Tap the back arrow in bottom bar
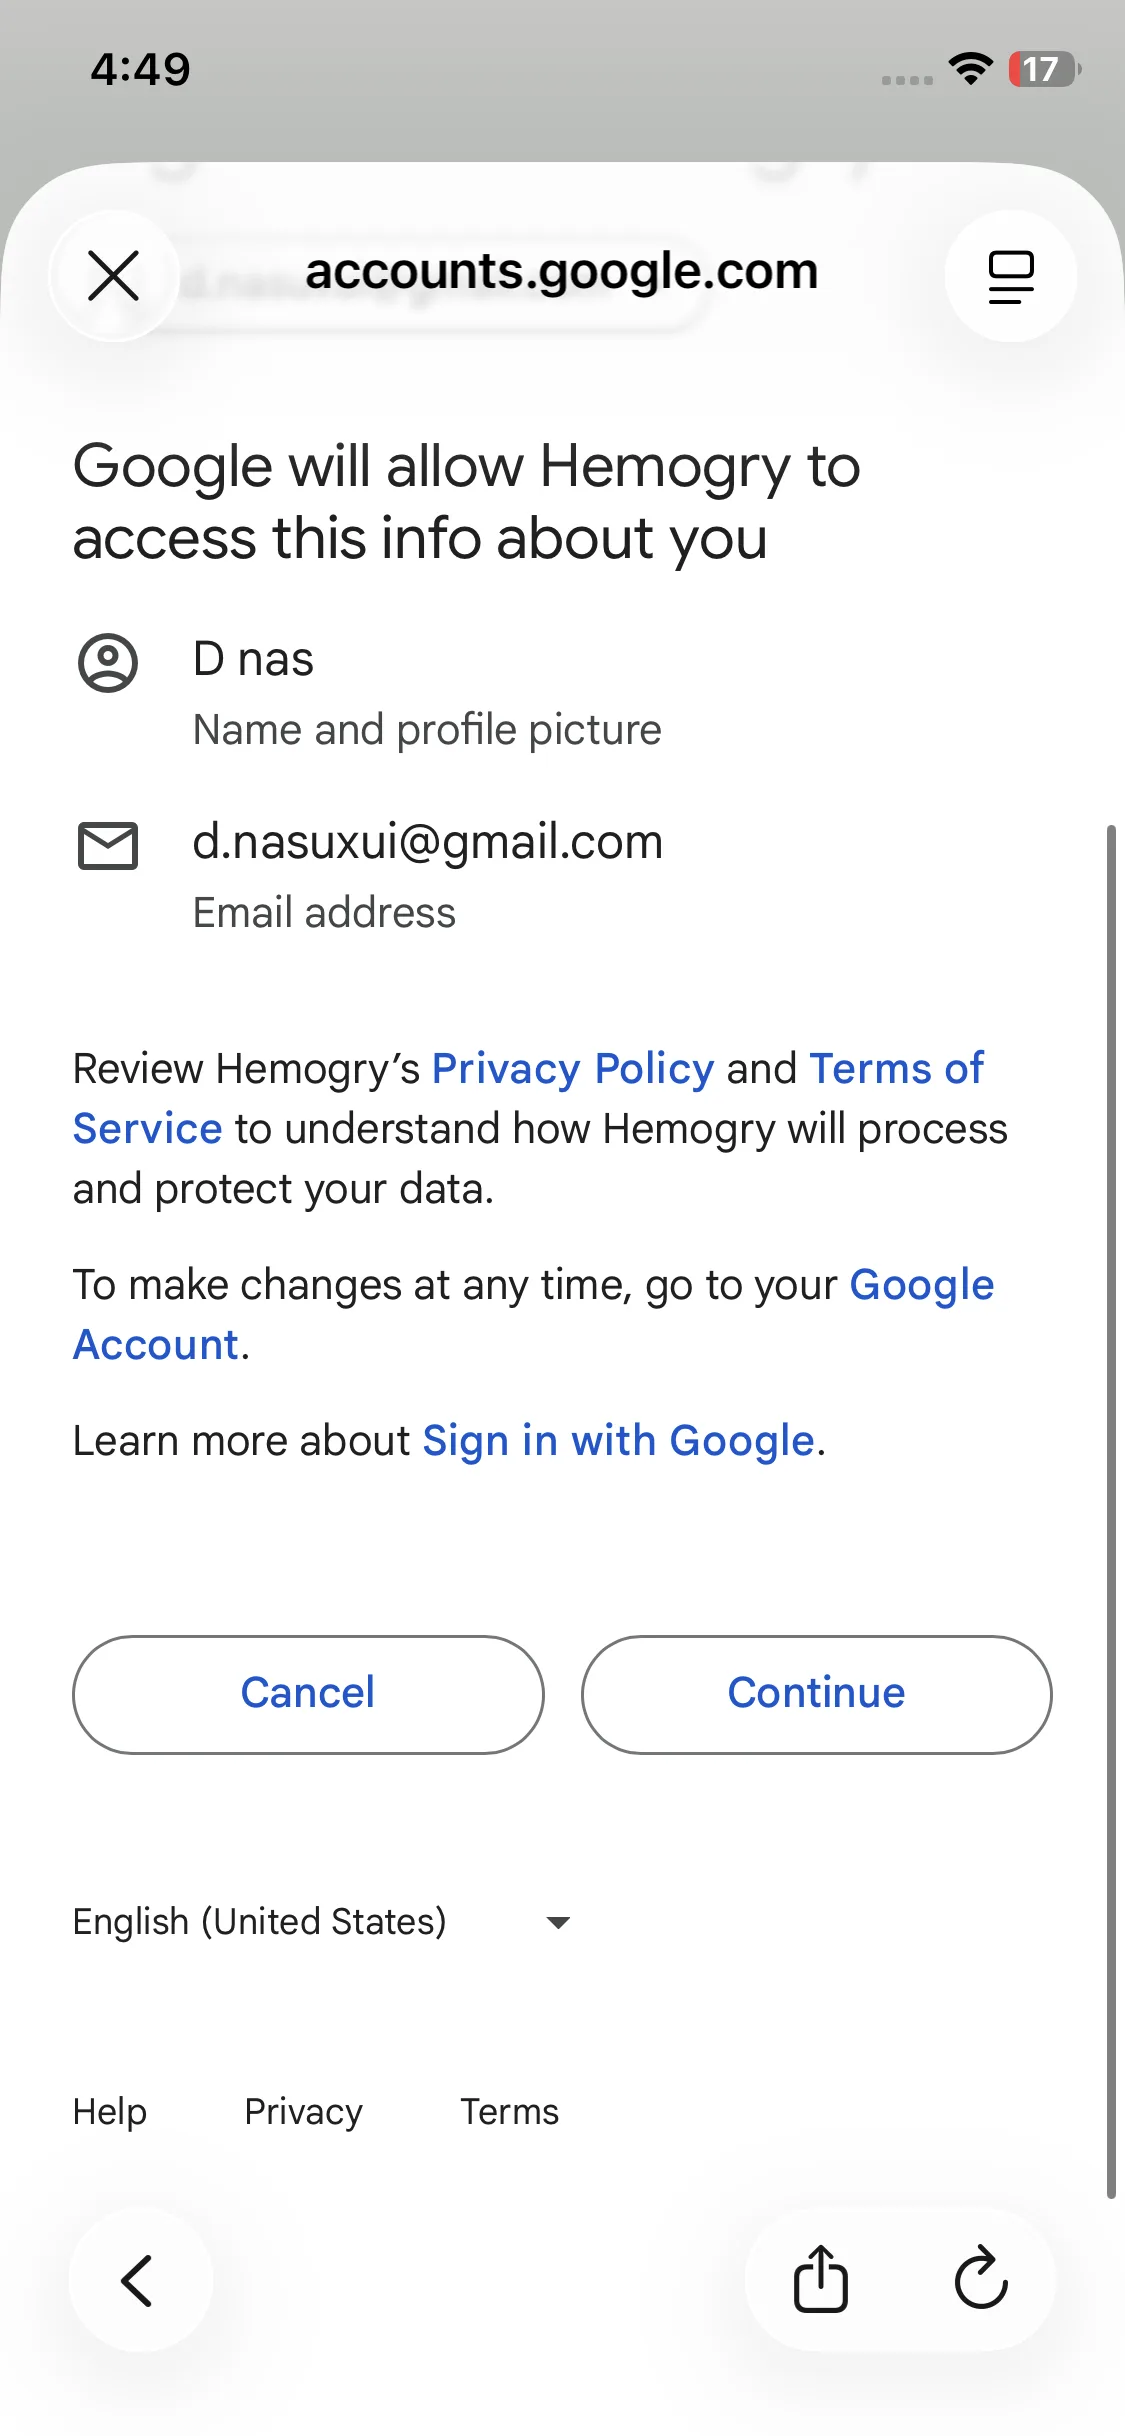1125x2436 pixels. [x=139, y=2280]
